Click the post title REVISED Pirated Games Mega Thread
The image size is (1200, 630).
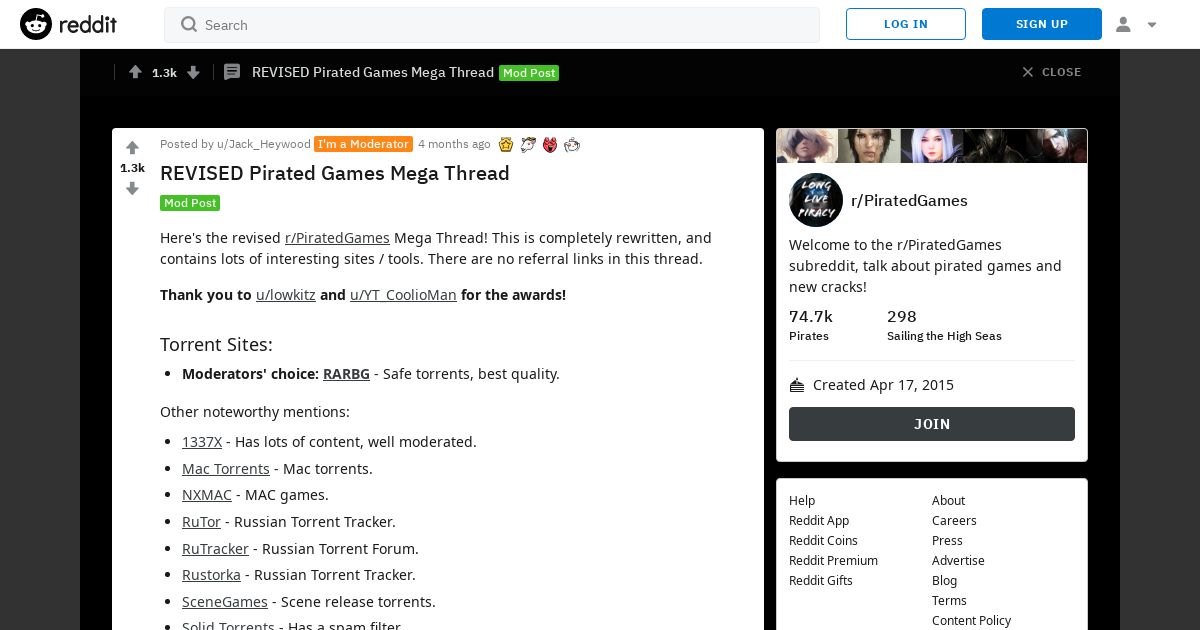335,173
